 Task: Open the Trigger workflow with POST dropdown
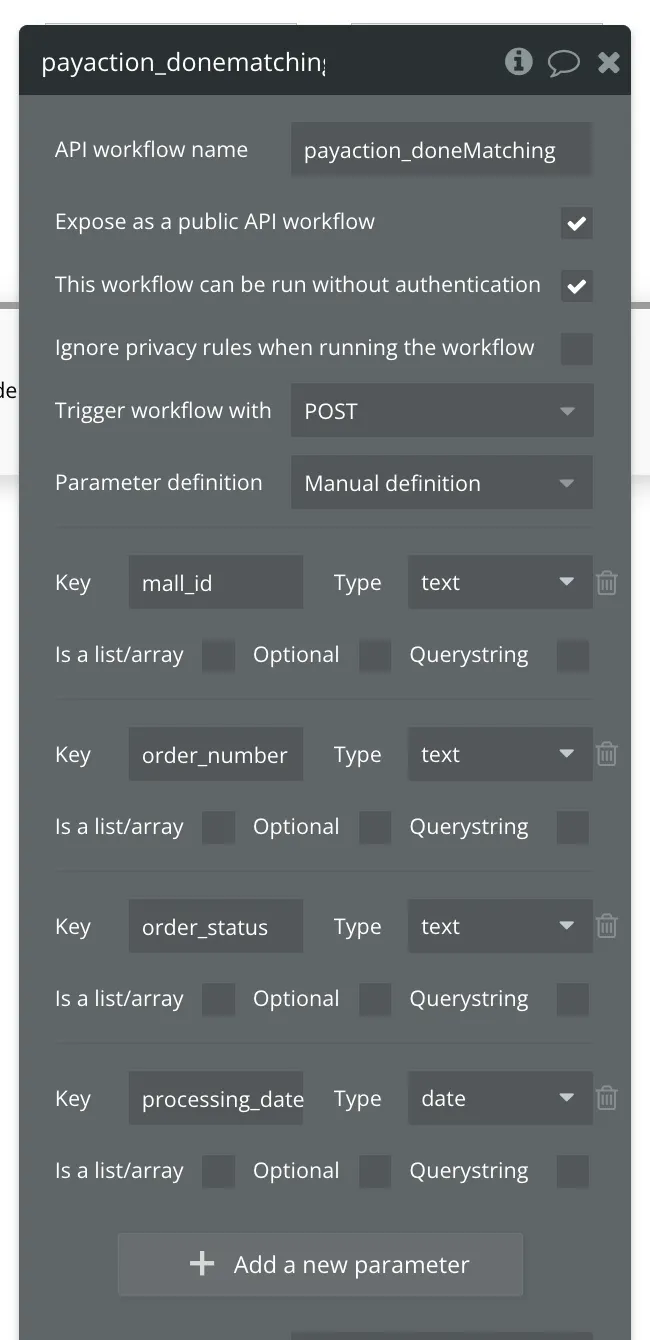(x=441, y=411)
